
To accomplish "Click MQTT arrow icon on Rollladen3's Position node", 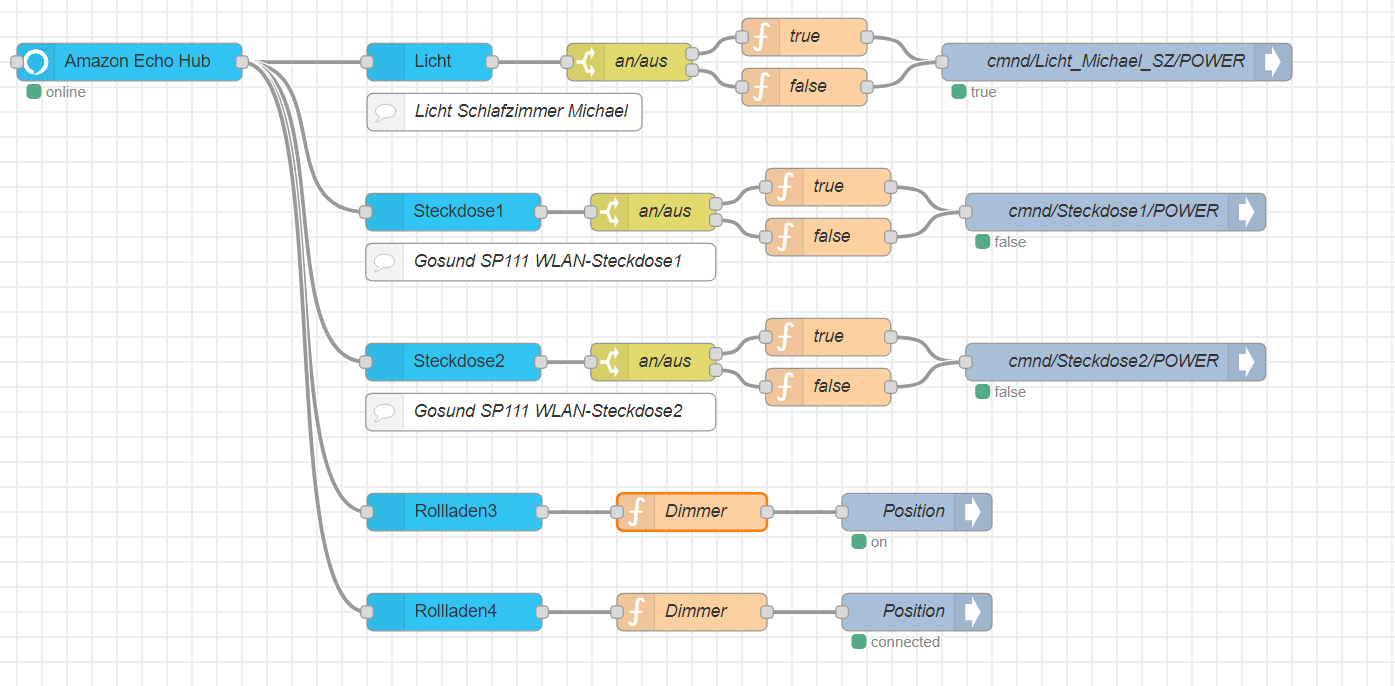I will coord(973,512).
